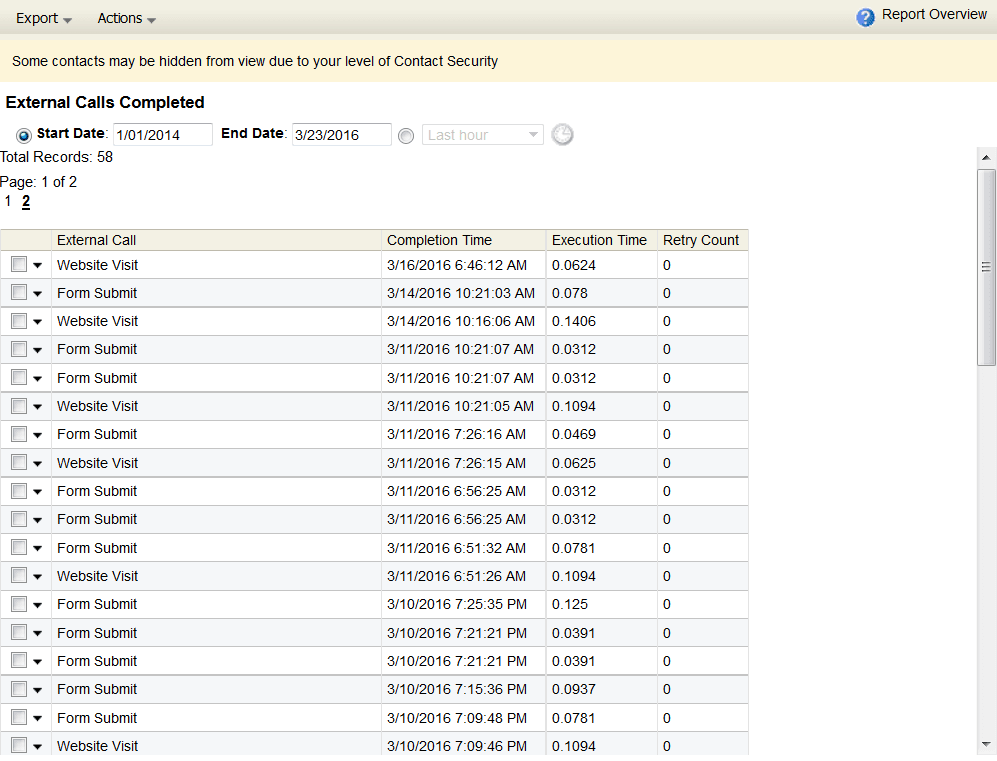Open the Report Overview help icon
This screenshot has height=761, width=997.
[865, 16]
